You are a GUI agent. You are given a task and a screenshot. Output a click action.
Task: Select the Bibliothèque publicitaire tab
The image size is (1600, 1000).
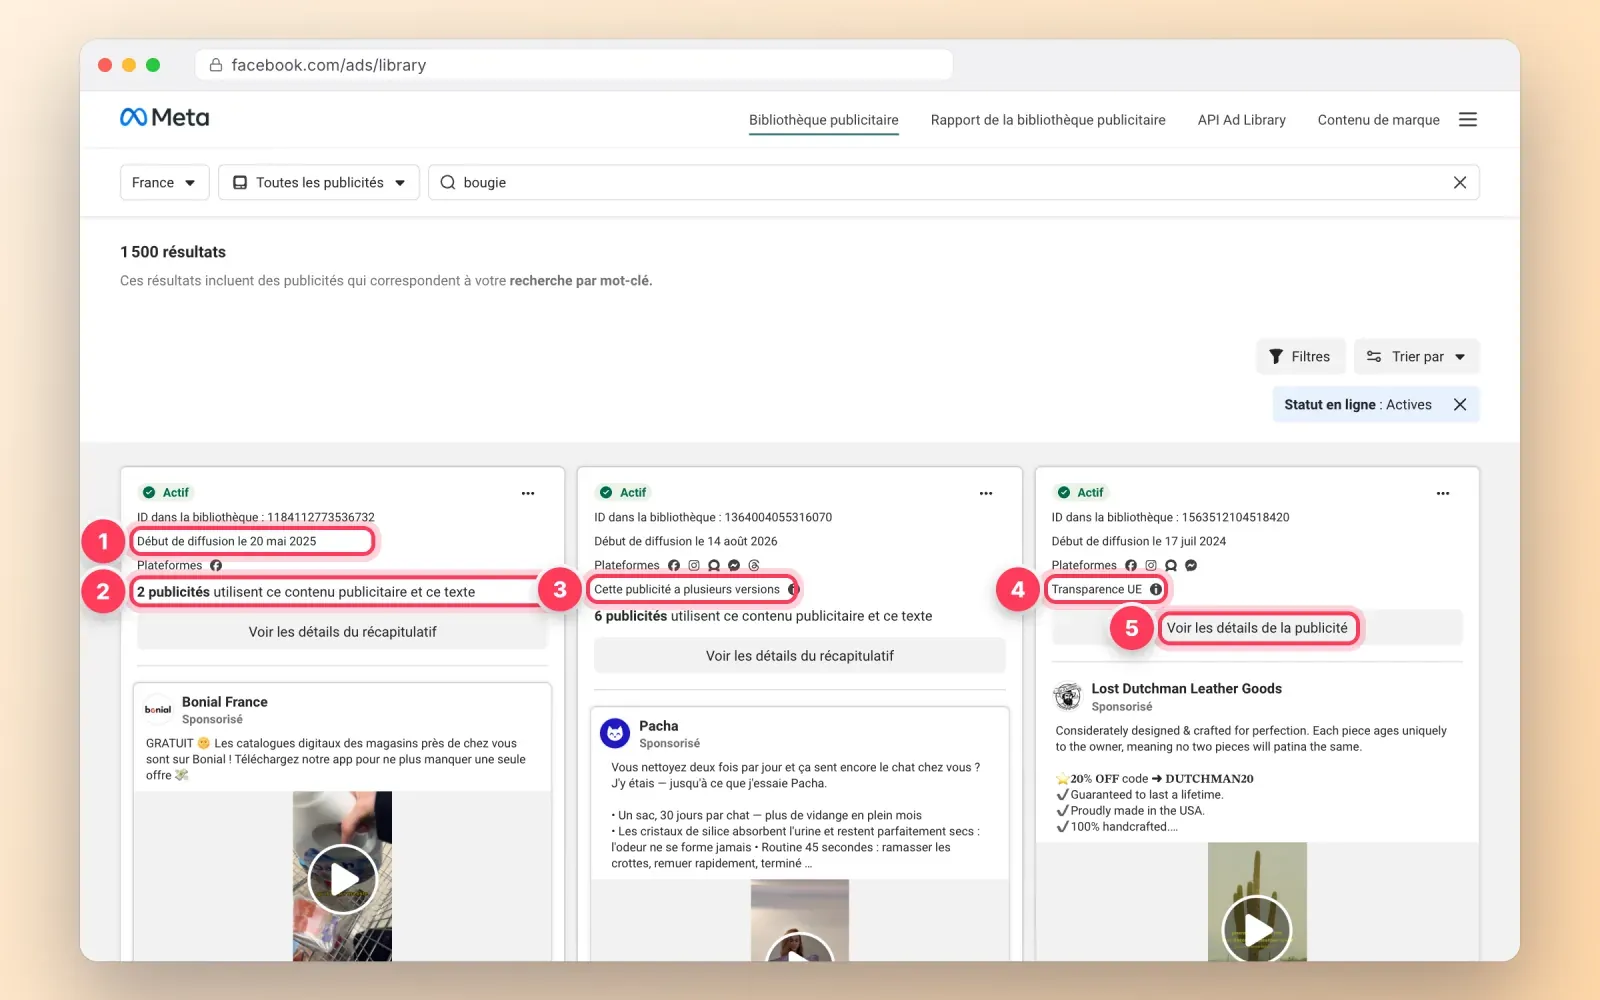[x=823, y=120]
